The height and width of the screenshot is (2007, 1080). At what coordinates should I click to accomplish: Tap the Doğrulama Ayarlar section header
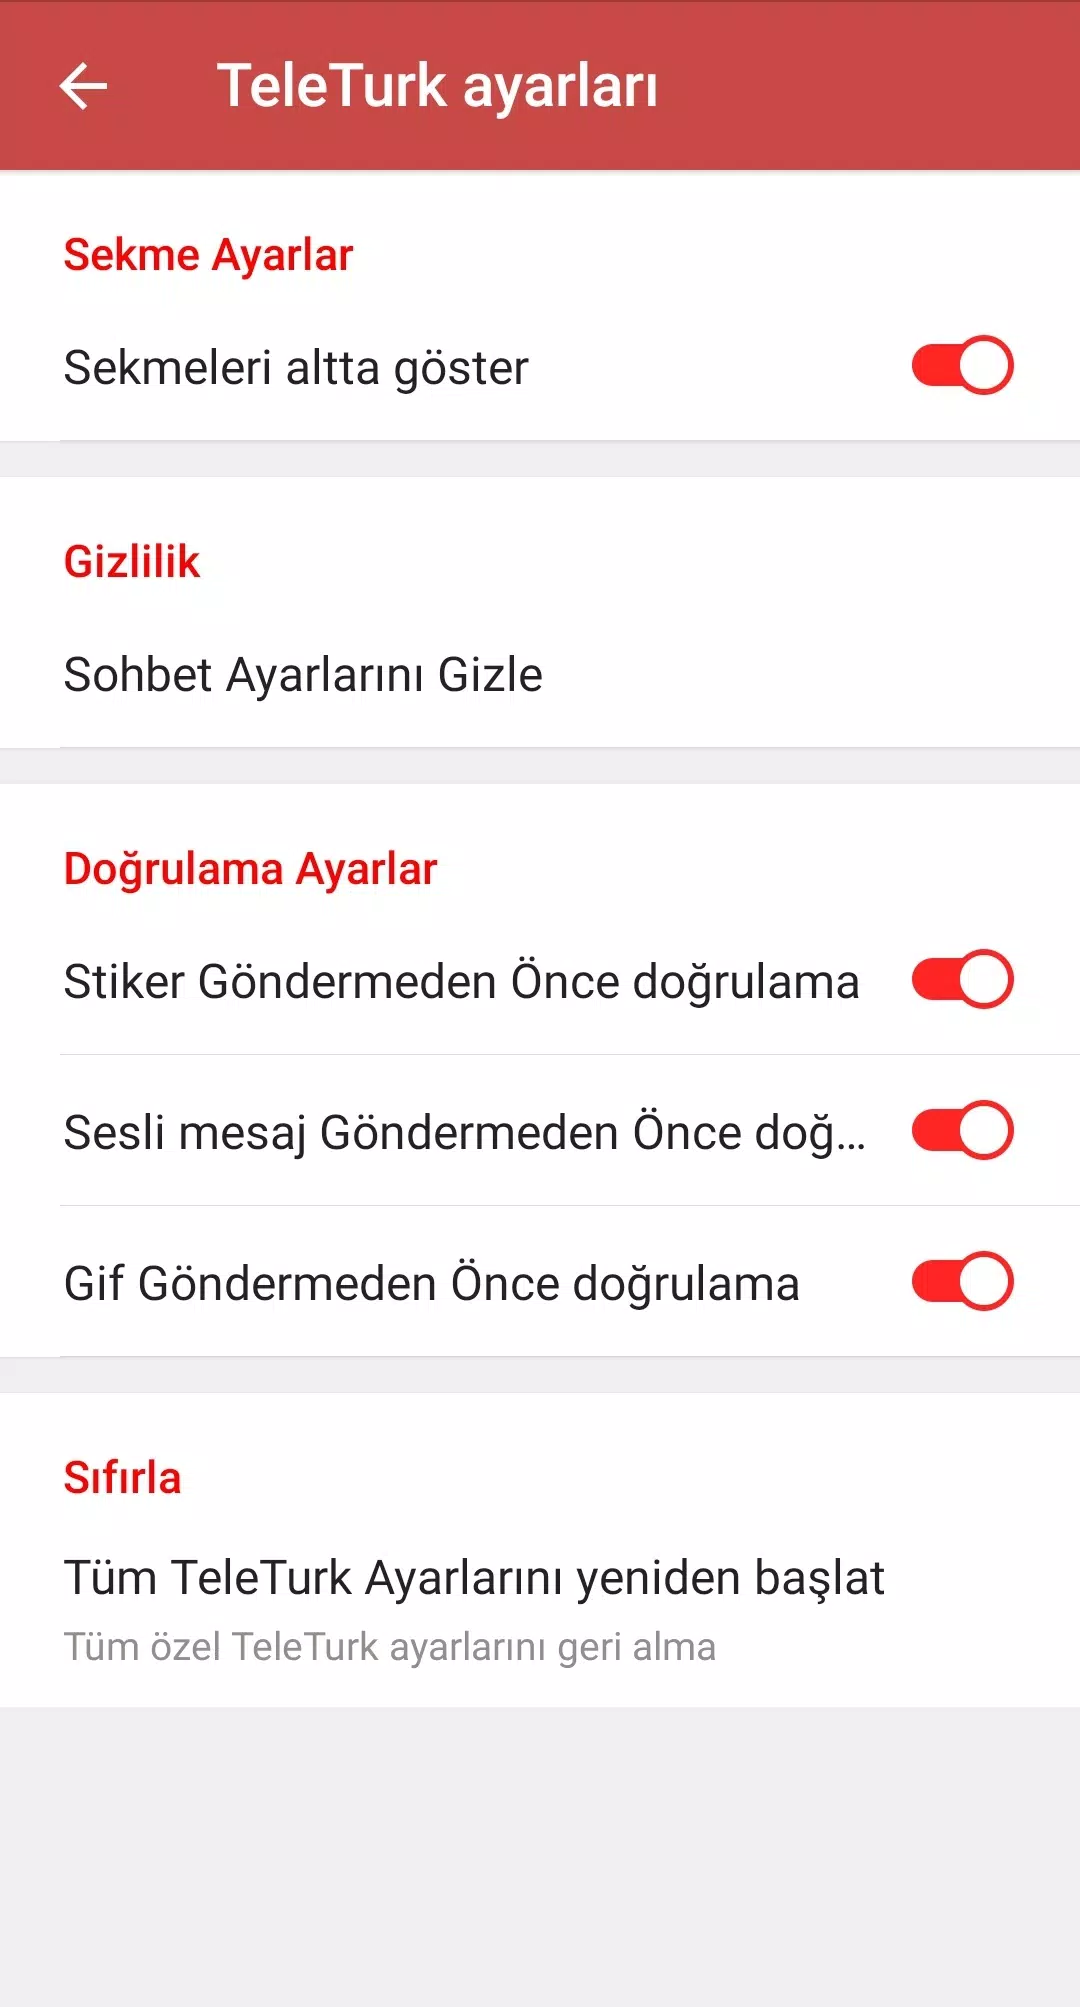pyautogui.click(x=250, y=869)
